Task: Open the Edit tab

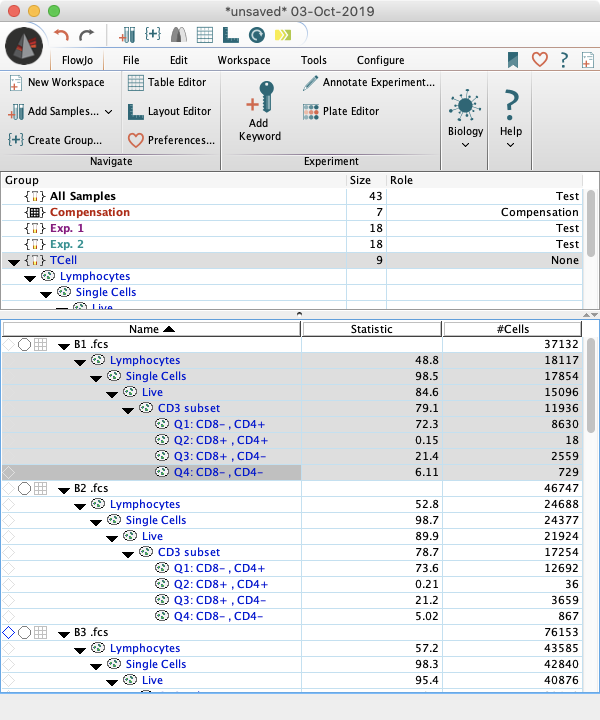Action: coord(179,60)
